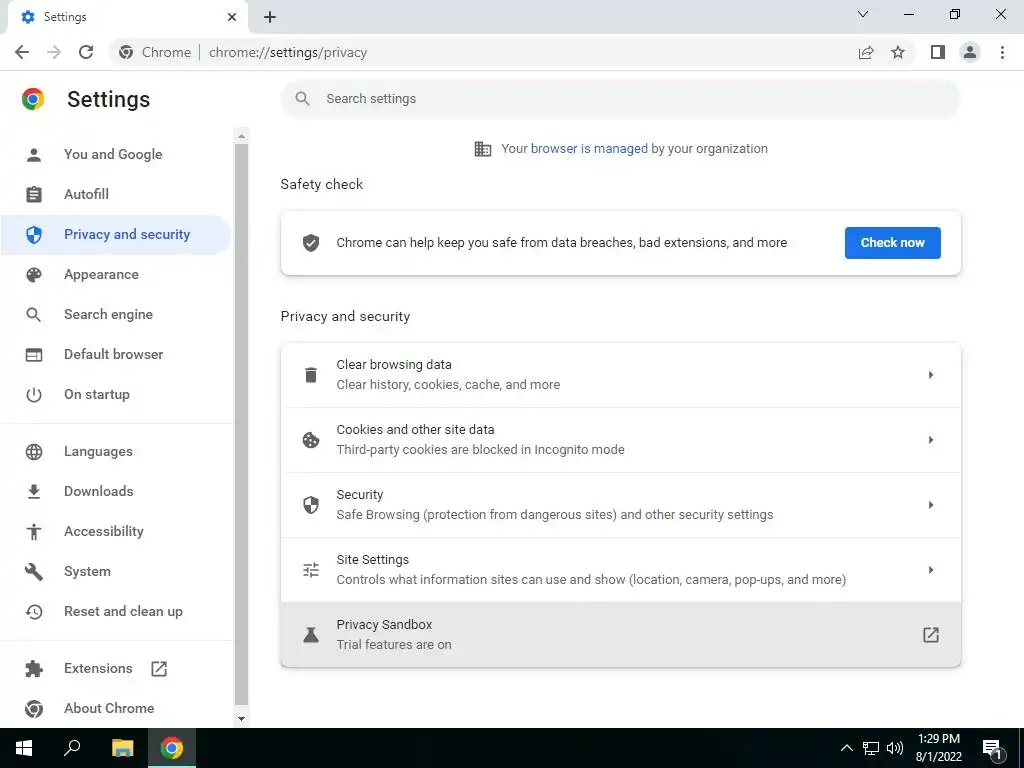
Task: Click the Chrome taskbar icon
Action: pos(172,748)
